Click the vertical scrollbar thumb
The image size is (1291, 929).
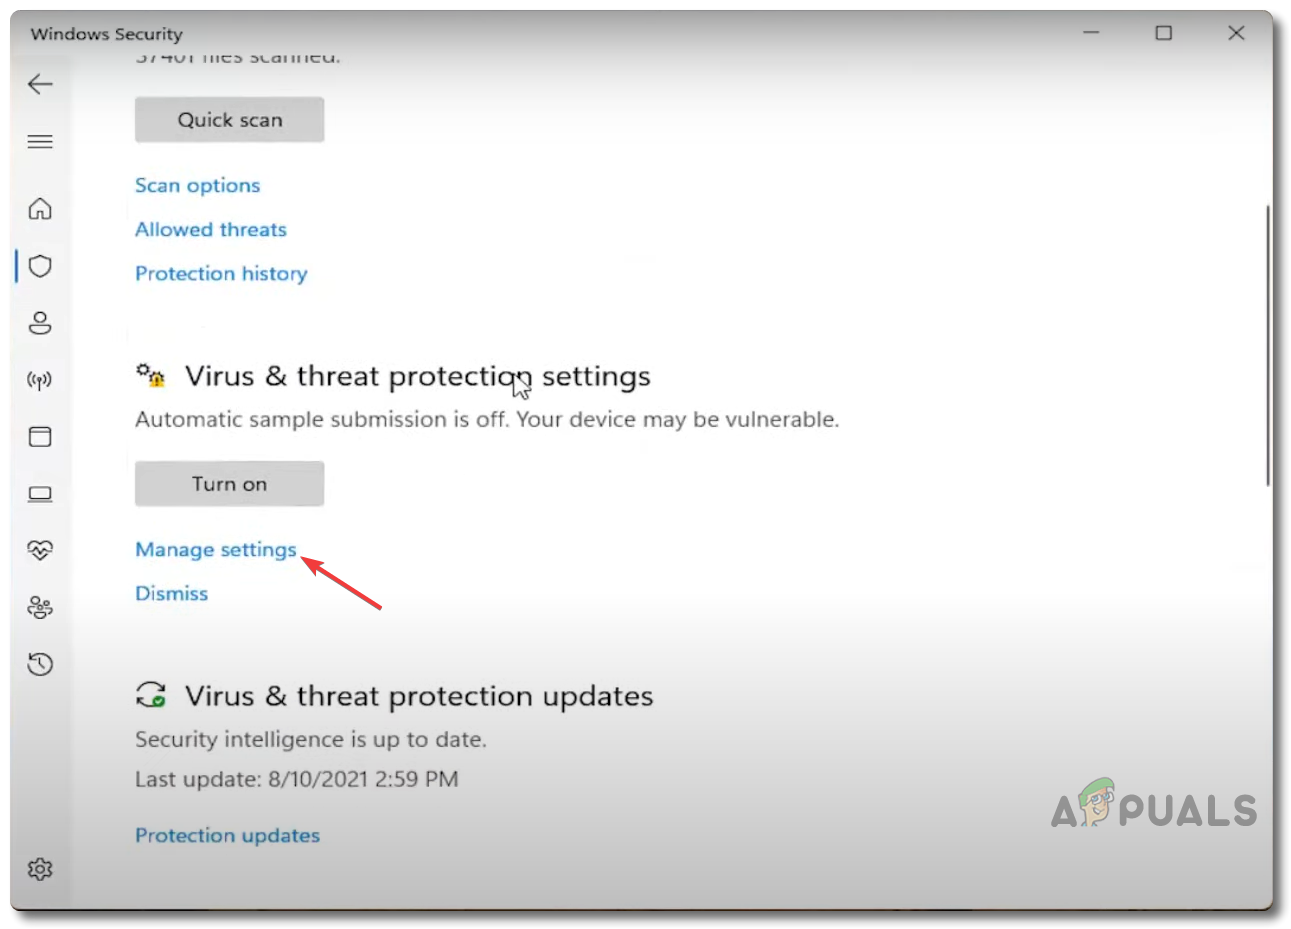tap(1268, 345)
